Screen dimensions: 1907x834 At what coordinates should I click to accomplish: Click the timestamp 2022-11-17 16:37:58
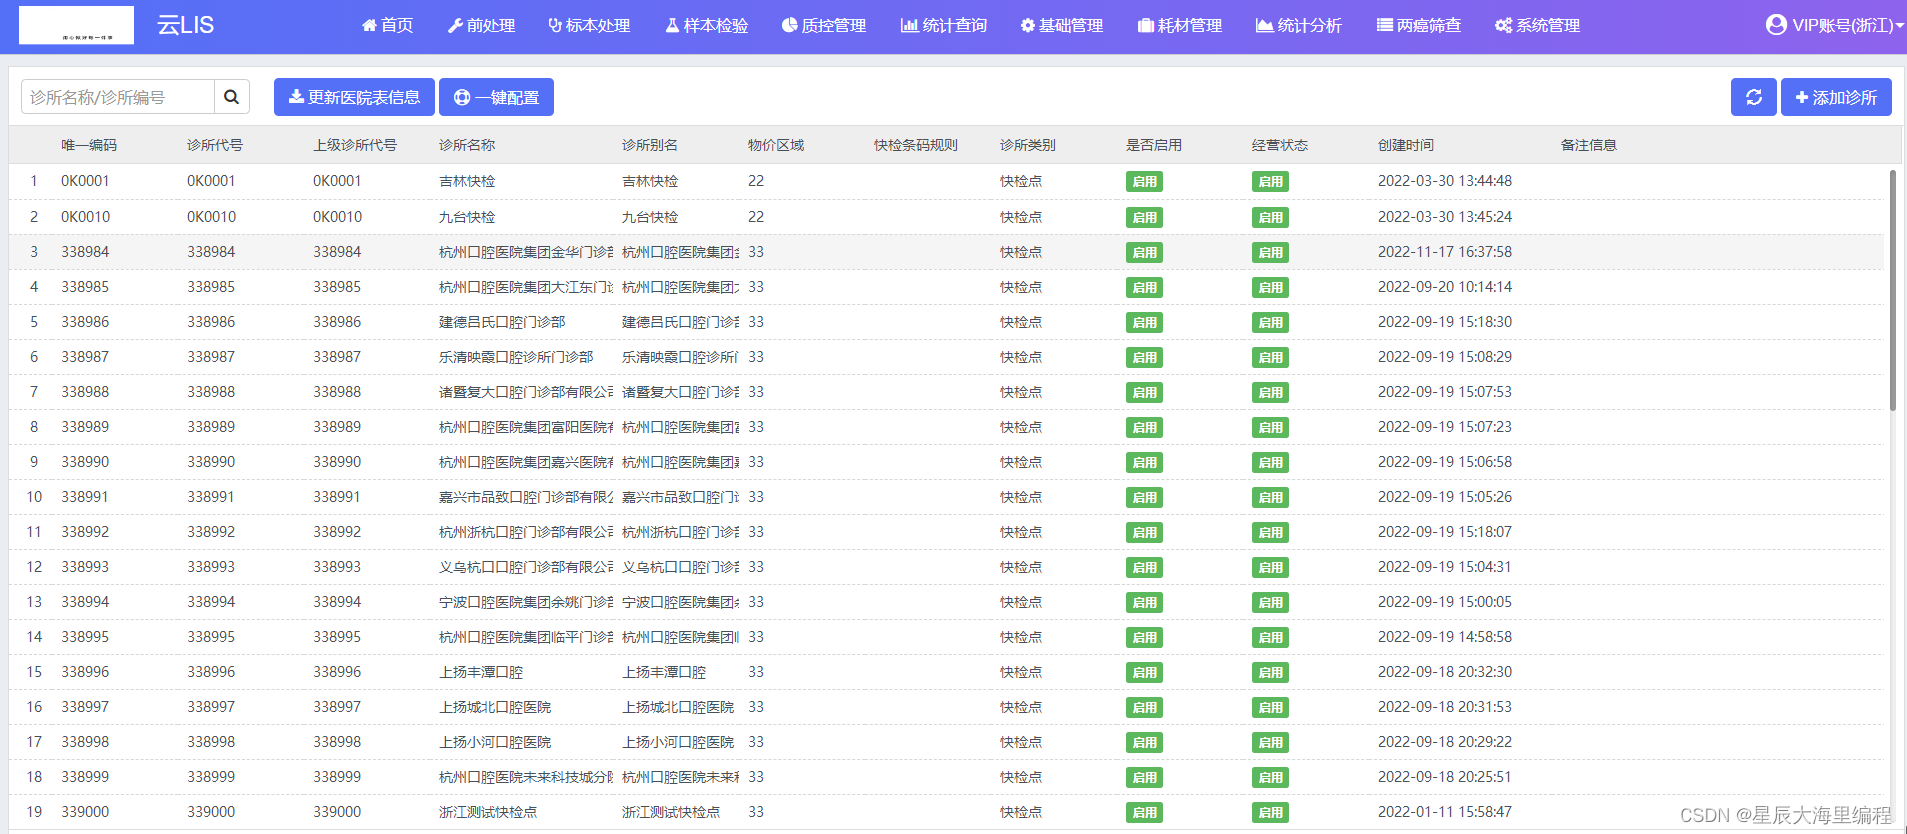coord(1445,252)
